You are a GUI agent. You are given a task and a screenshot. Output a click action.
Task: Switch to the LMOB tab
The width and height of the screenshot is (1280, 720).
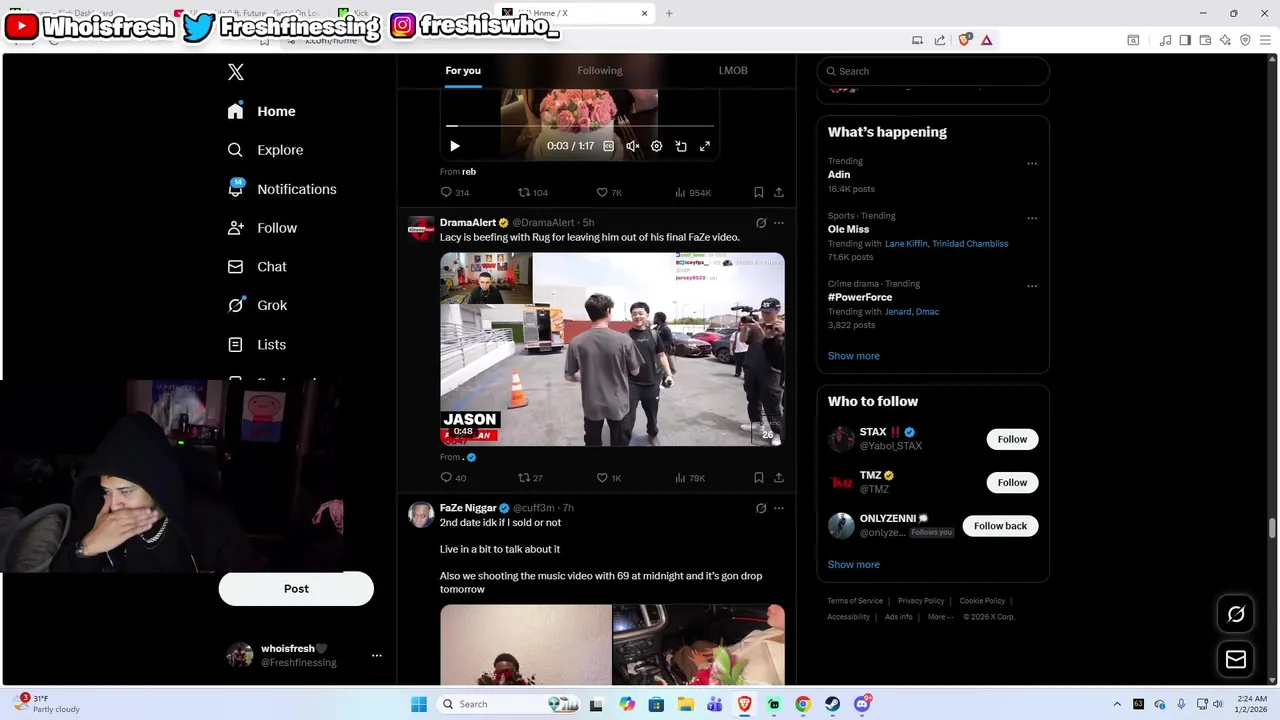(733, 70)
